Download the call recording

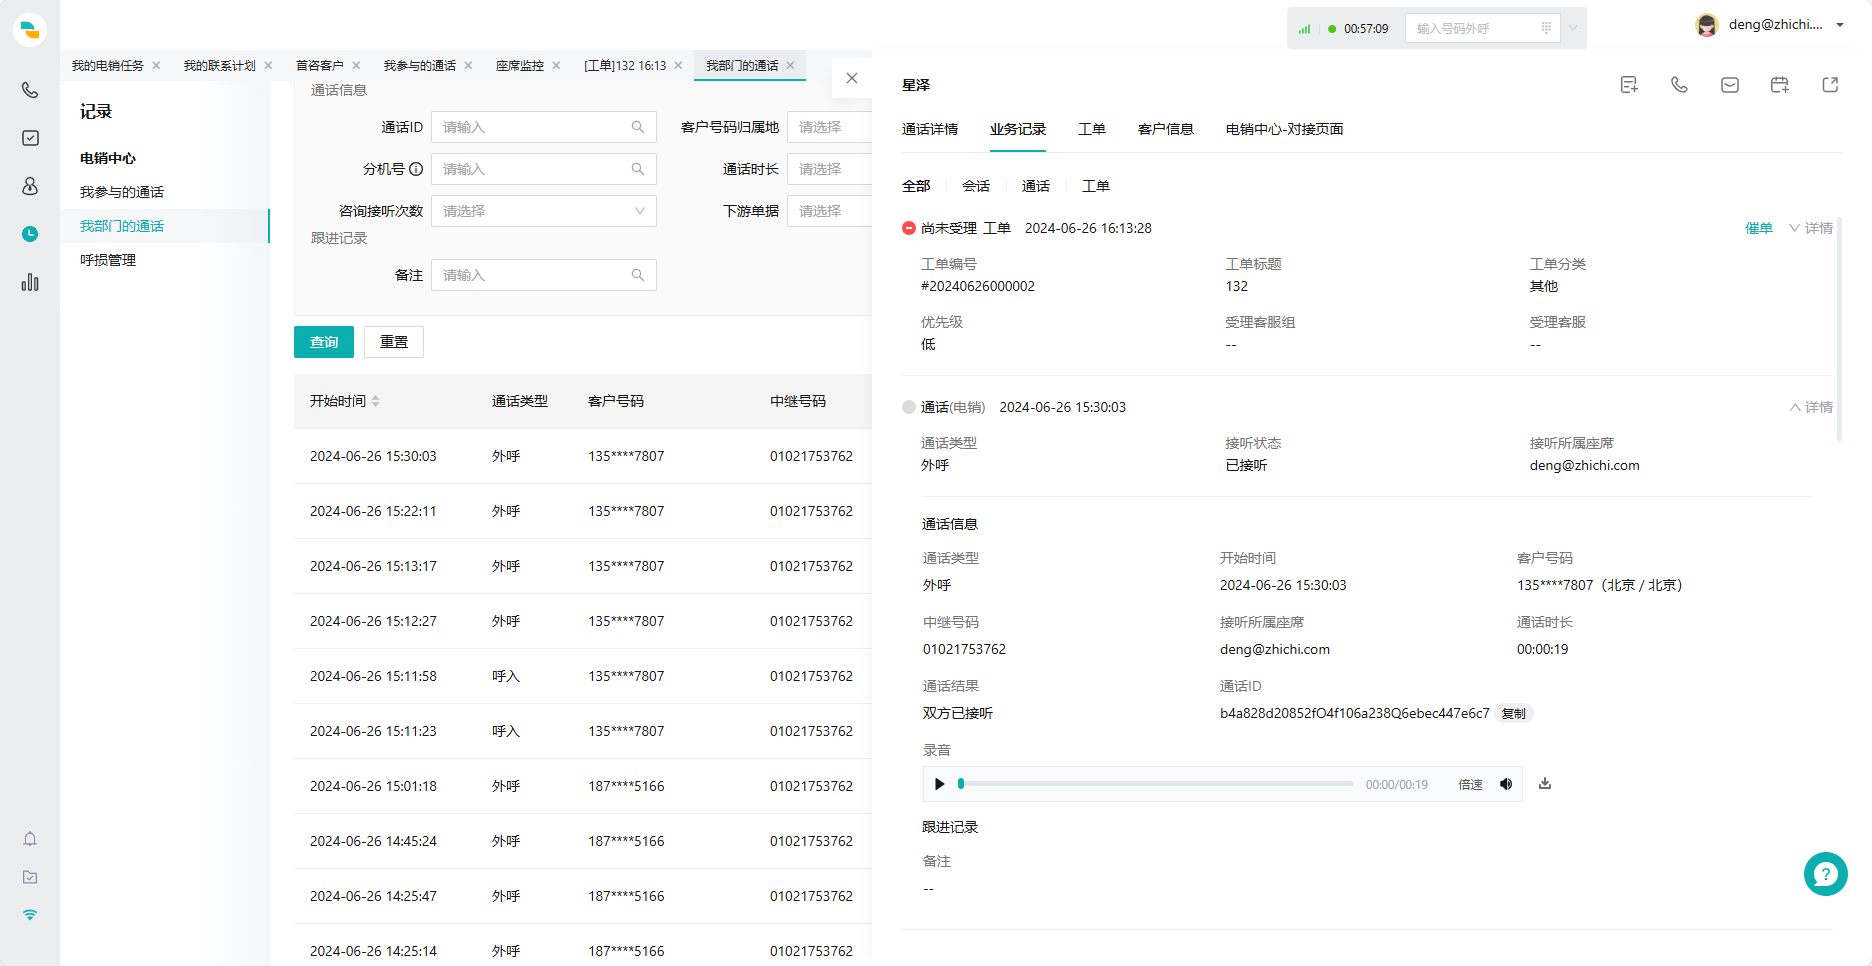(1545, 783)
